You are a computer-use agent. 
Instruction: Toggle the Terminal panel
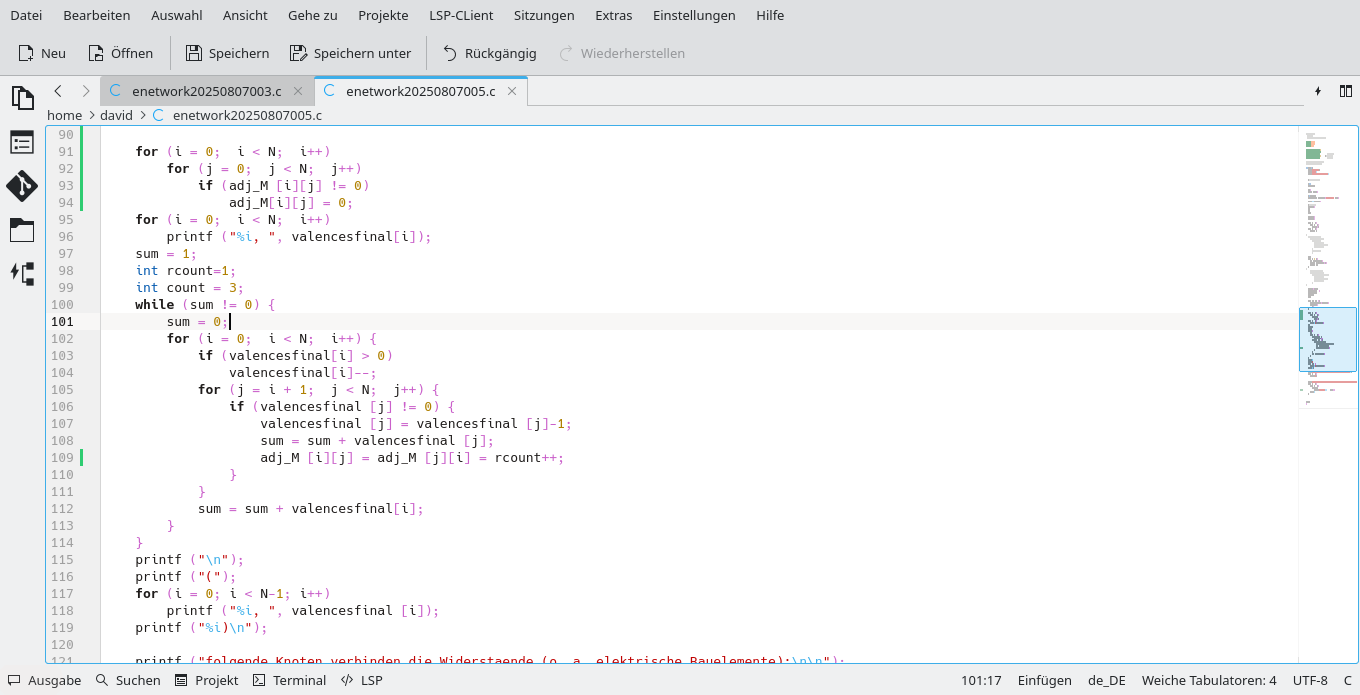(289, 680)
